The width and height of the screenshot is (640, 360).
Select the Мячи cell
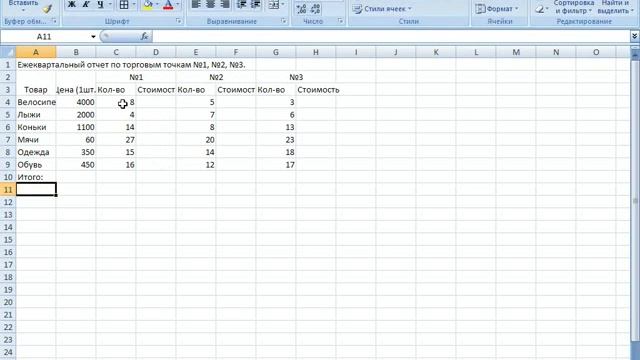tap(36, 140)
